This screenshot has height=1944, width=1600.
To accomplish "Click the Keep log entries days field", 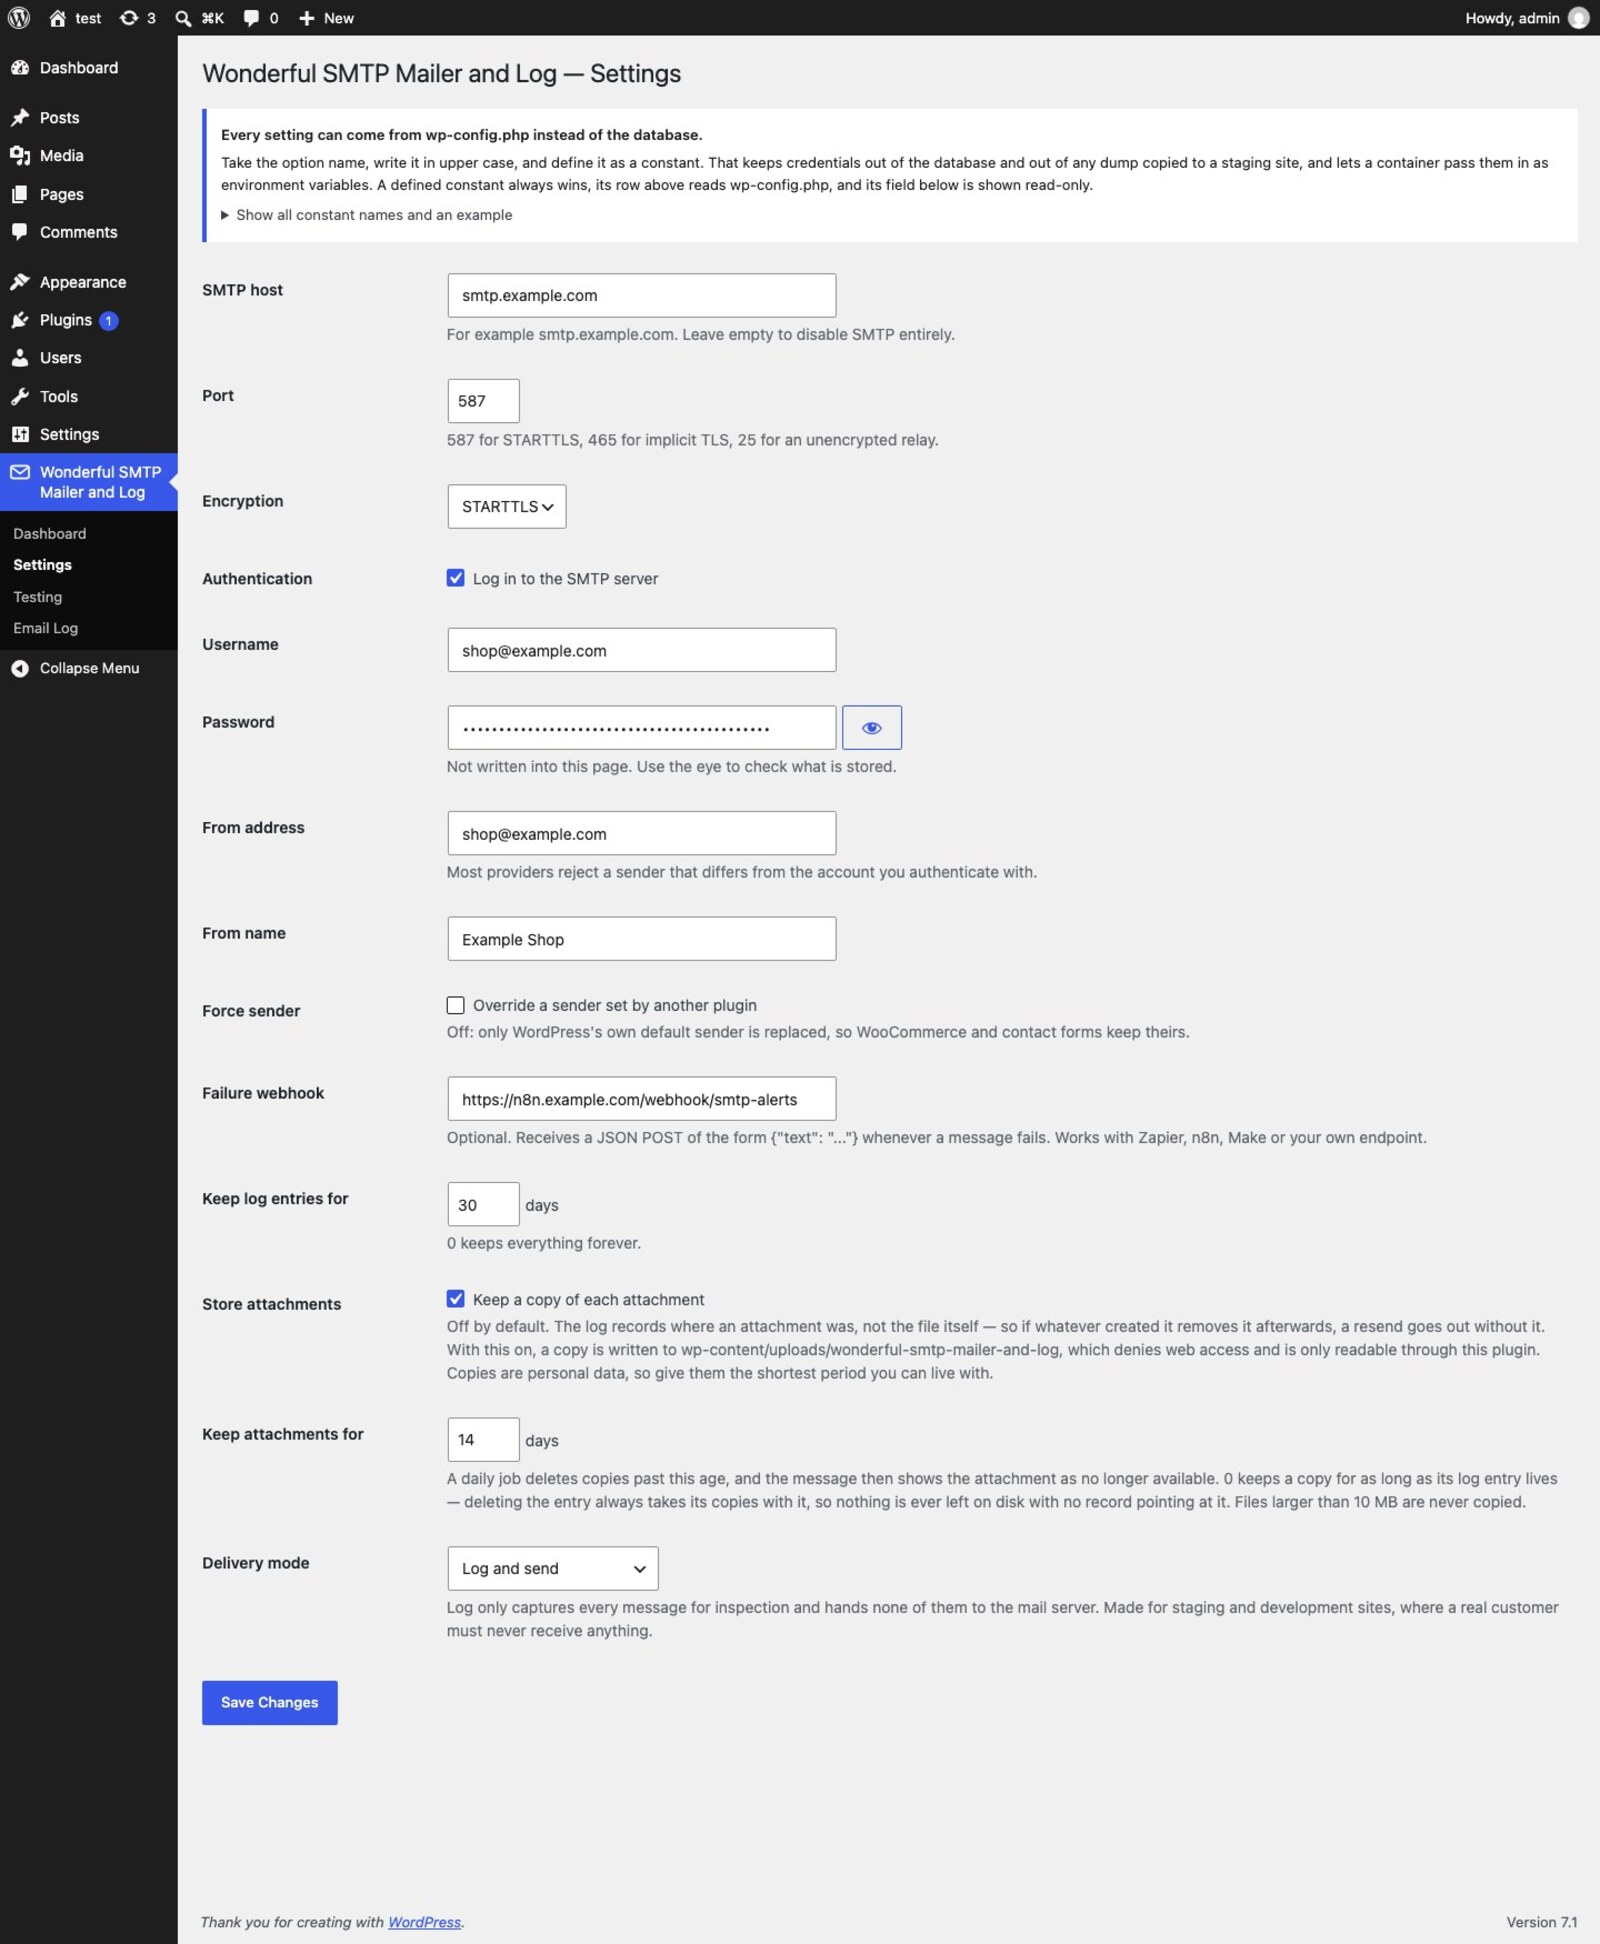I will (483, 1204).
